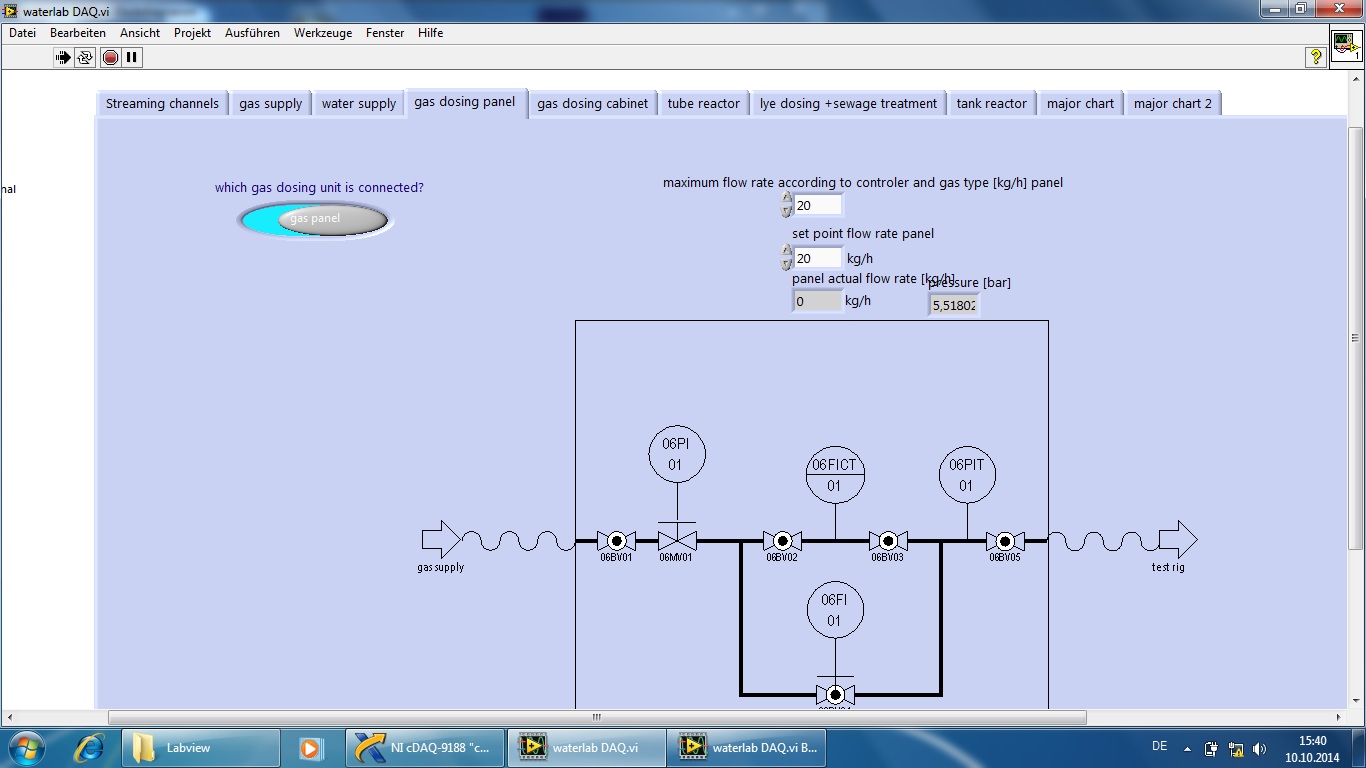
Task: Switch to the tube reactor tab
Action: pyautogui.click(x=704, y=104)
